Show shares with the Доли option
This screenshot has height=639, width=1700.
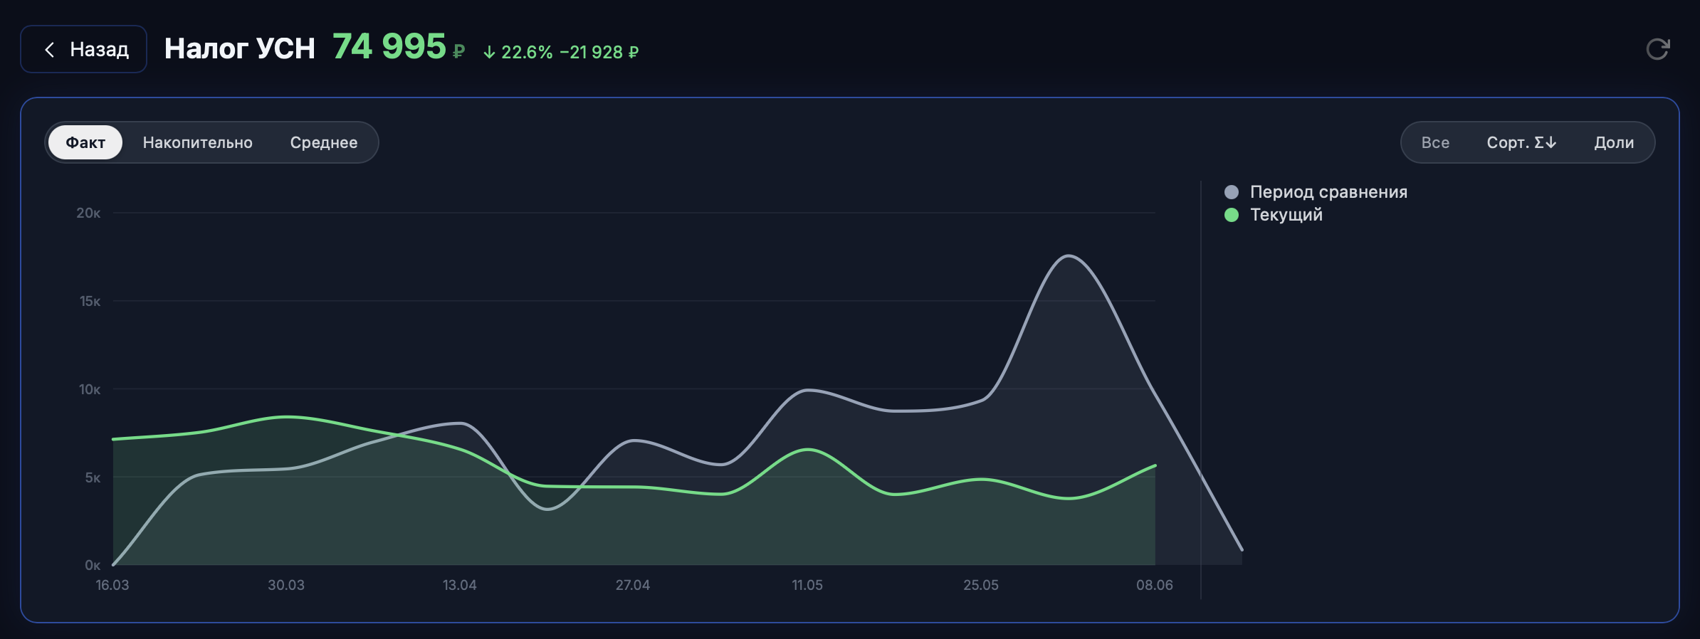coord(1613,142)
